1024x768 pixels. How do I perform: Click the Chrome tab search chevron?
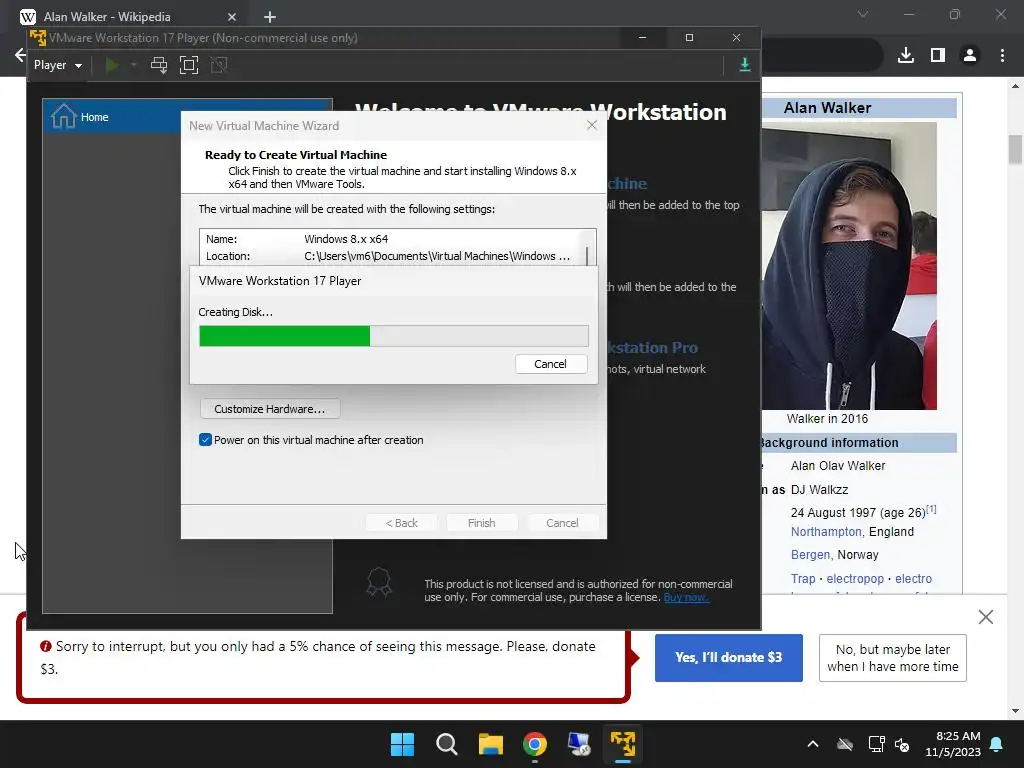863,14
